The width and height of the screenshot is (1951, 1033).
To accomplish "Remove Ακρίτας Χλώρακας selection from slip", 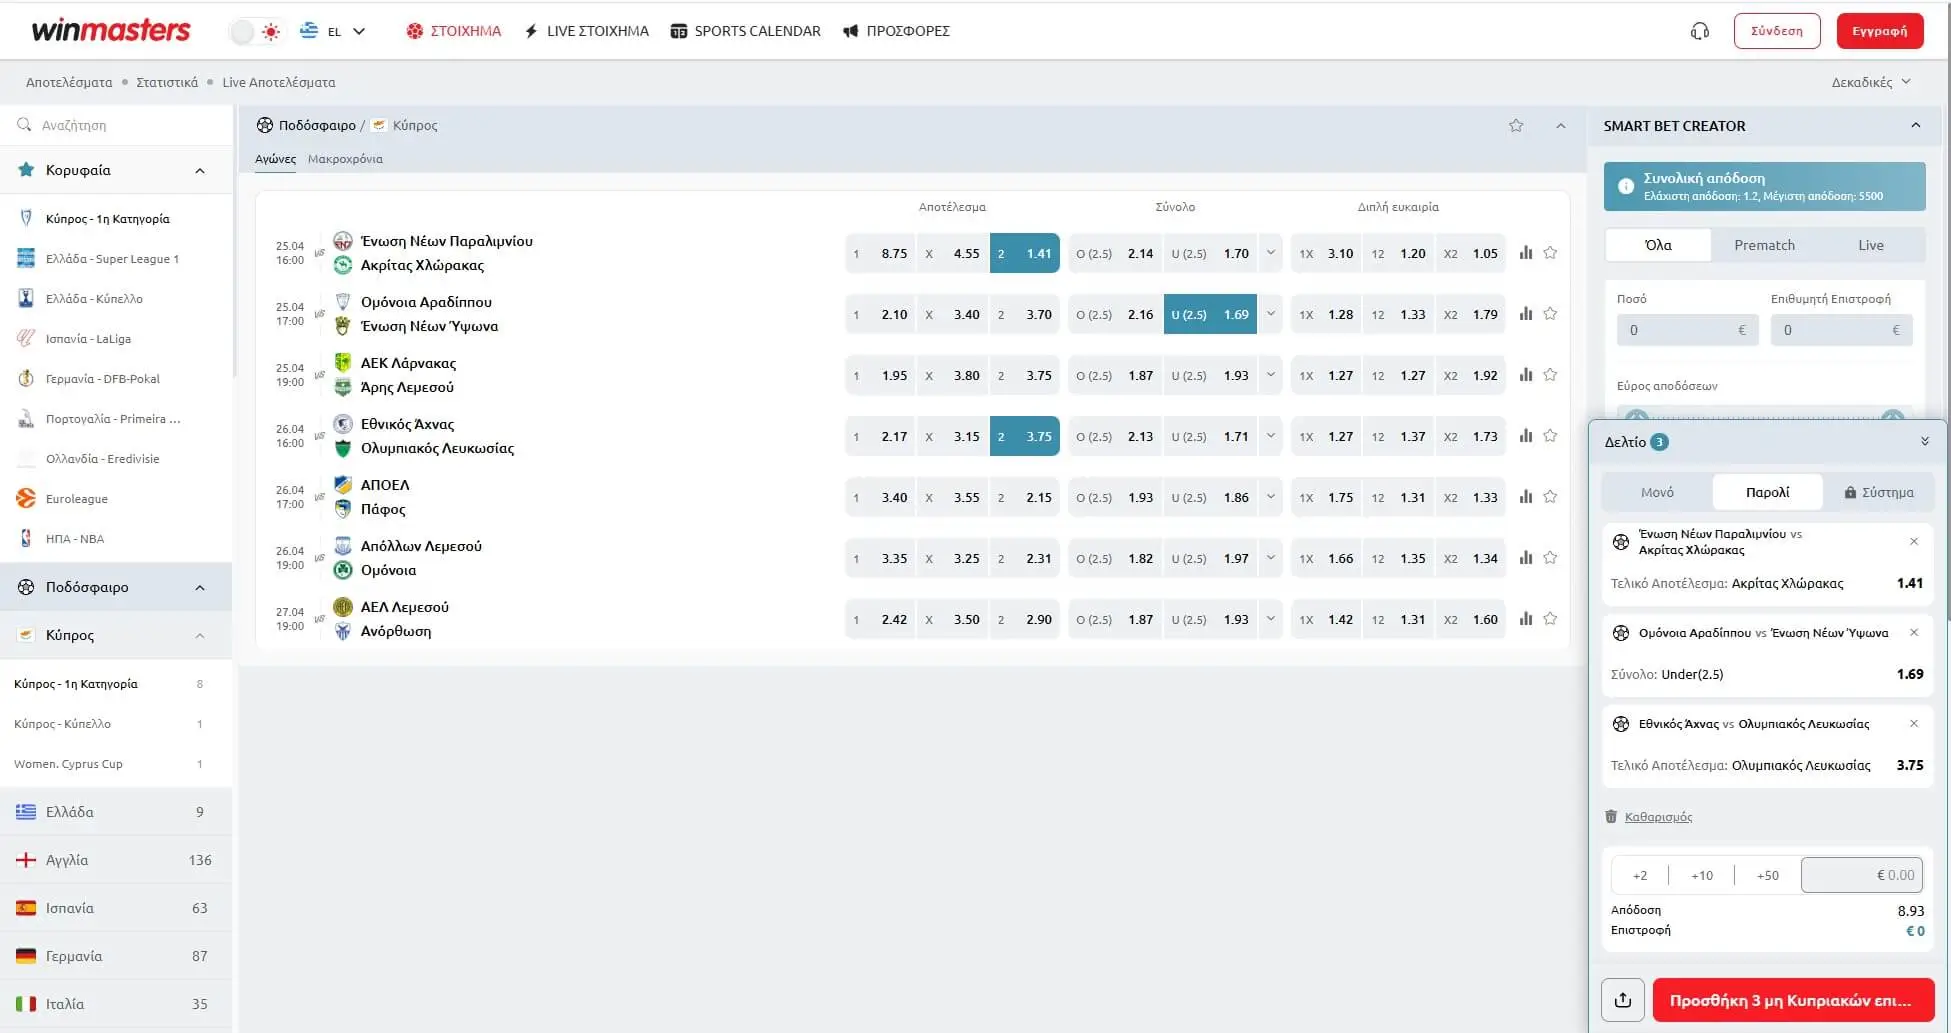I will point(1914,542).
